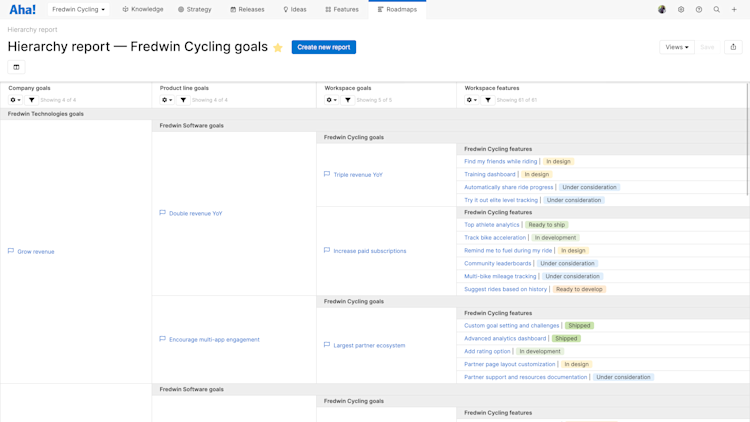Click flag icon beside Largest partner ecosystem
This screenshot has height=422, width=750.
(x=327, y=345)
